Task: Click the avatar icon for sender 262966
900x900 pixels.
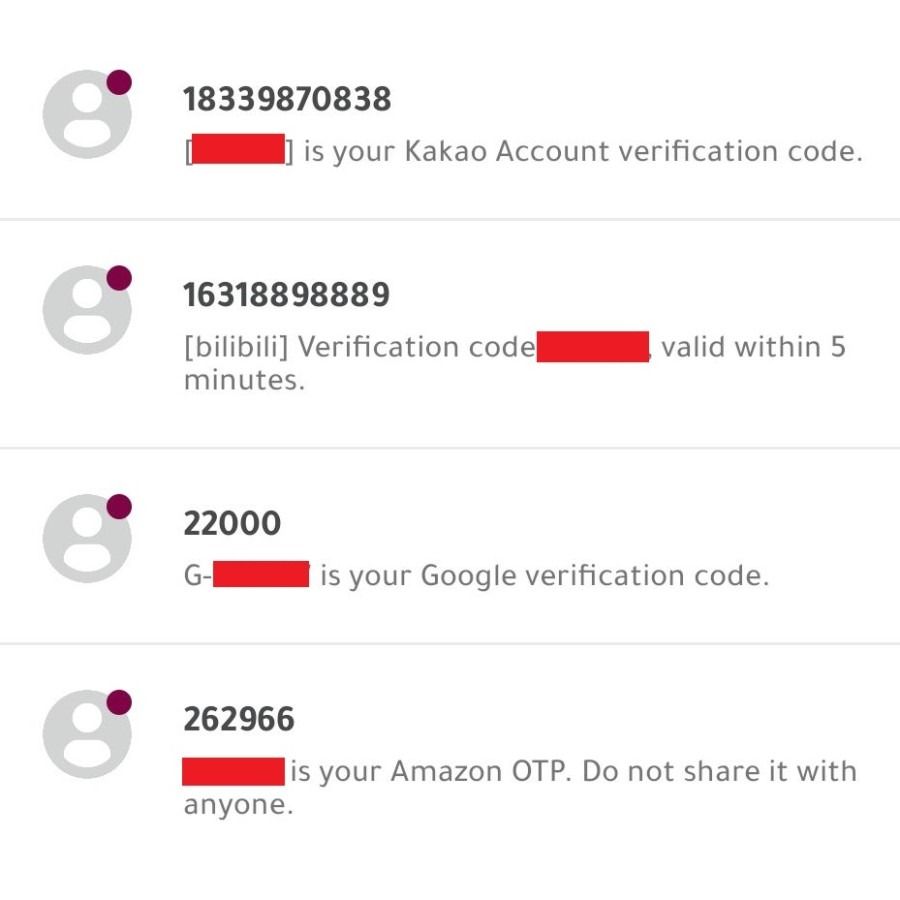Action: pyautogui.click(x=86, y=734)
